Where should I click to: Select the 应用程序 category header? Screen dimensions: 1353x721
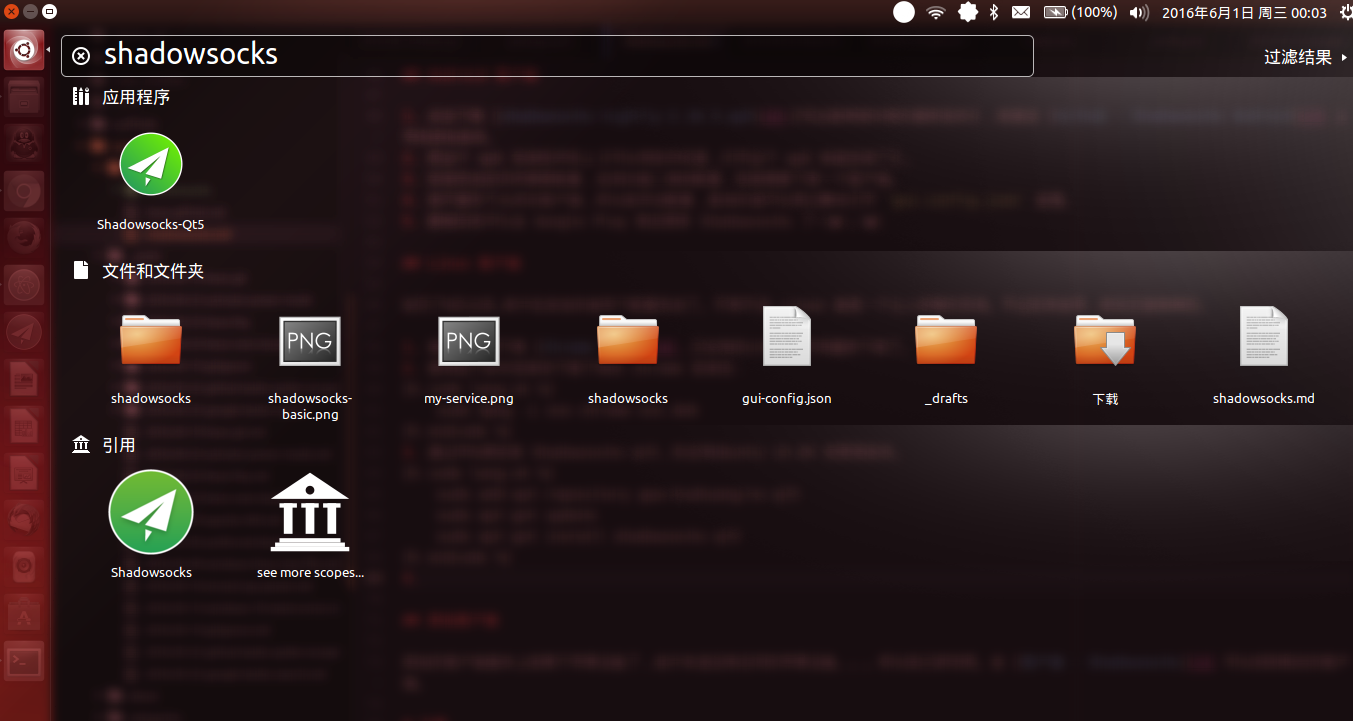coord(121,97)
